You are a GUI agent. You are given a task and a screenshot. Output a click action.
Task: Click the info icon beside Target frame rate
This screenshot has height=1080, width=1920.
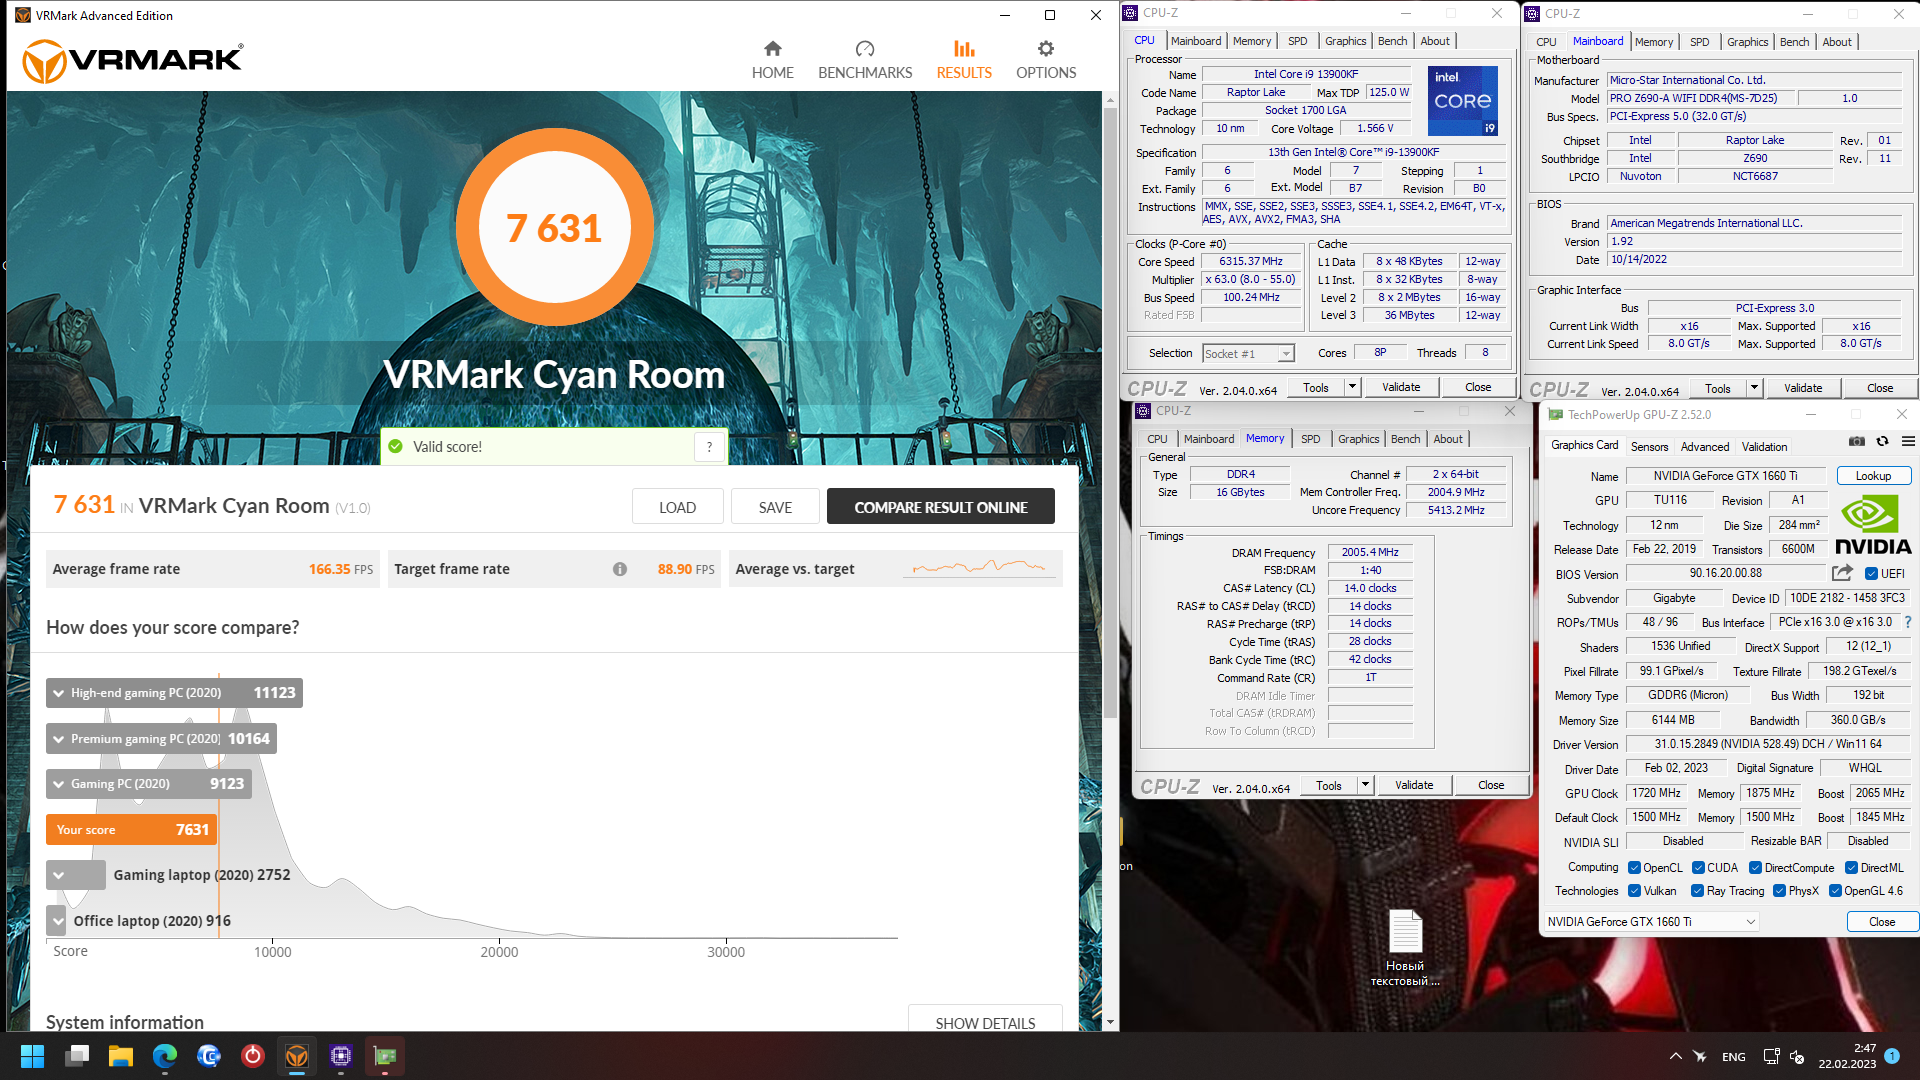pos(620,569)
